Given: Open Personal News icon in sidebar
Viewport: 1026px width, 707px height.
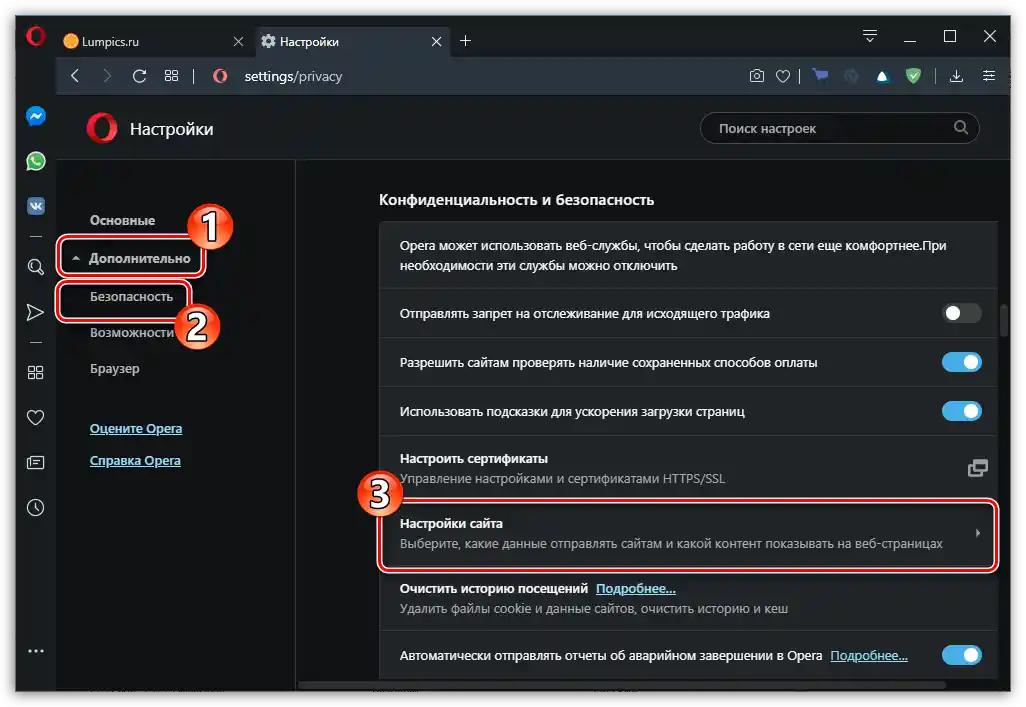Looking at the screenshot, I should [x=35, y=463].
